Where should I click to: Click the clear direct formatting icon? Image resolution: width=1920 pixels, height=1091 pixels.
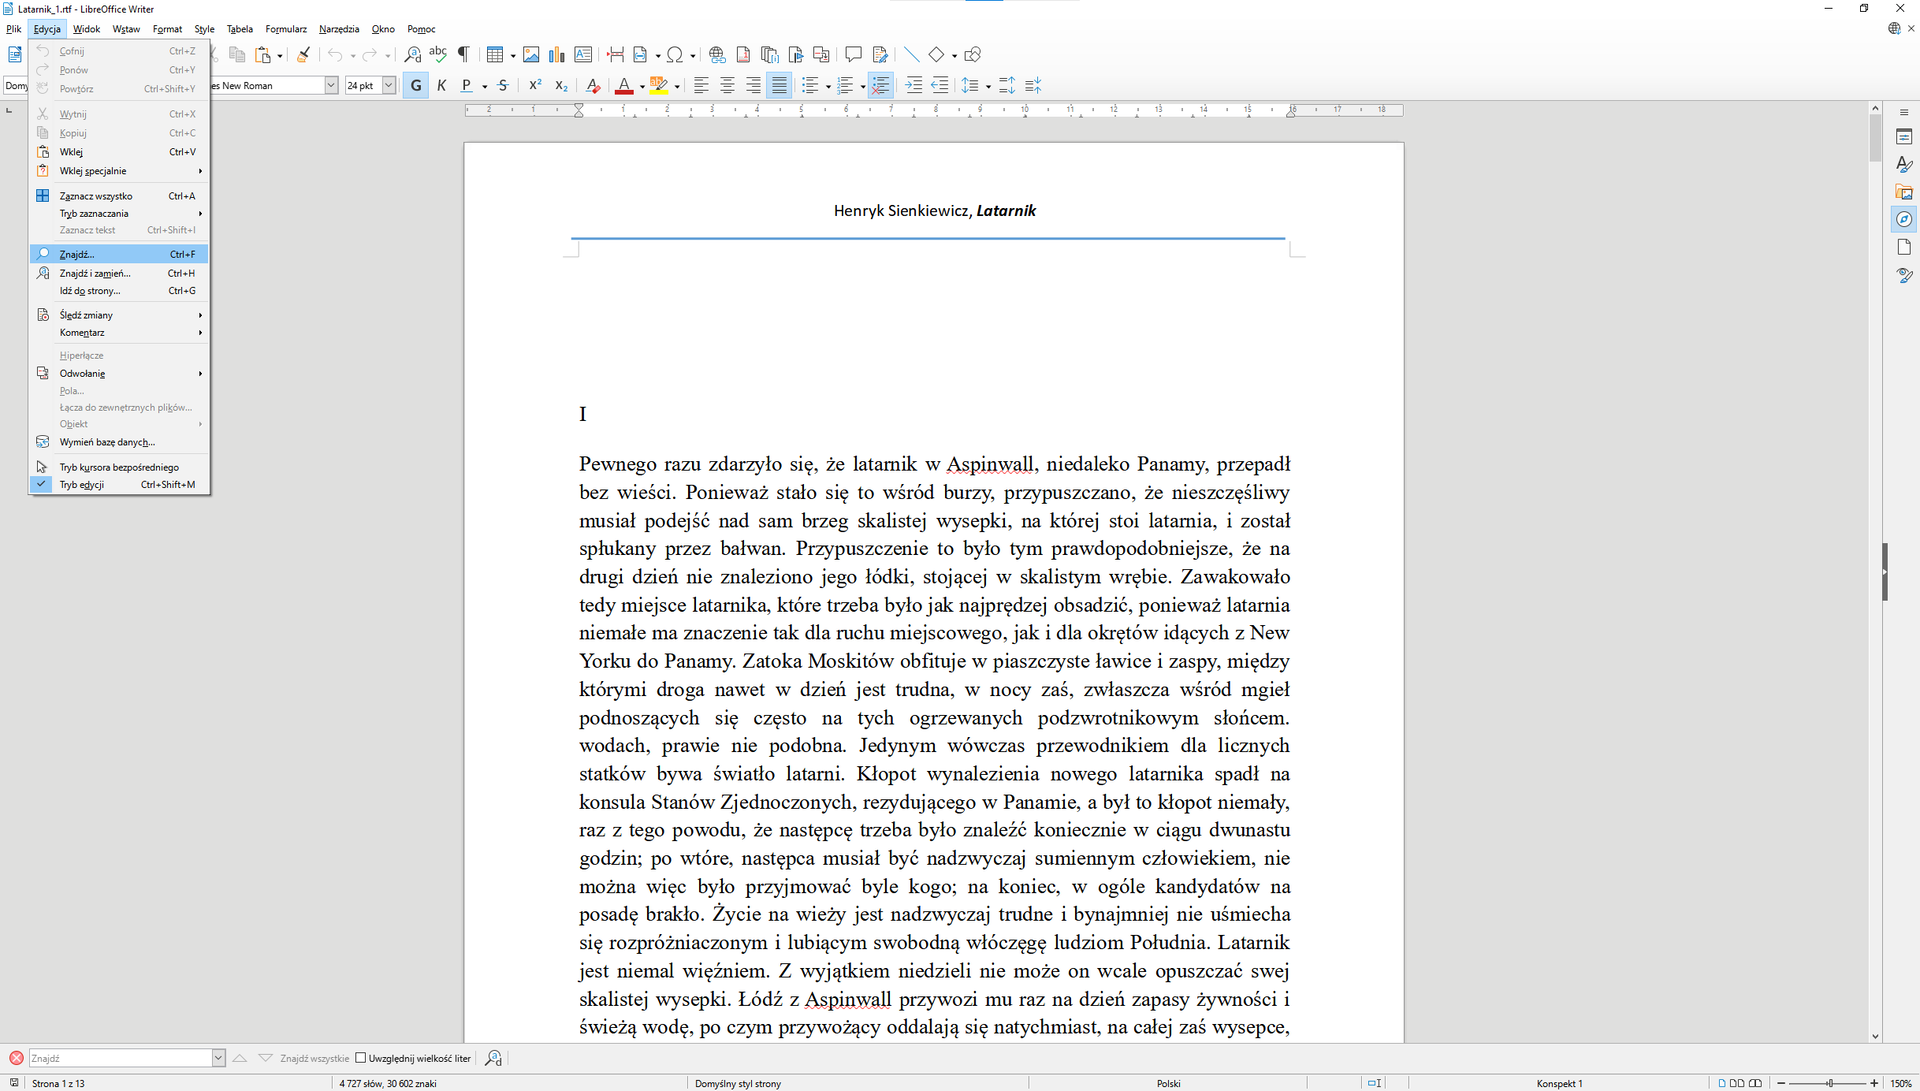pos(593,86)
